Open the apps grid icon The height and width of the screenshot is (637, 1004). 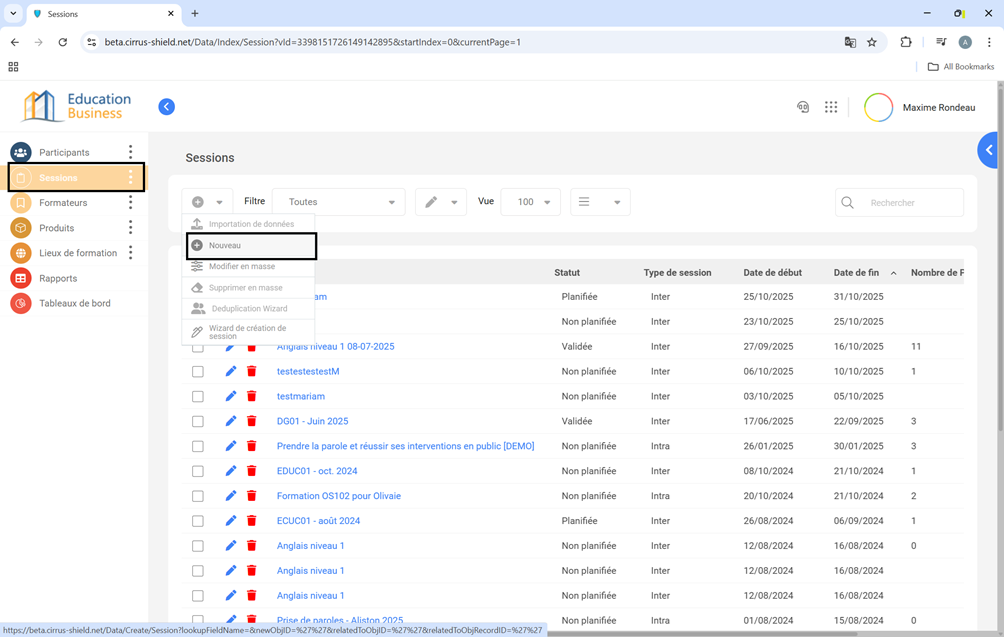pos(831,107)
